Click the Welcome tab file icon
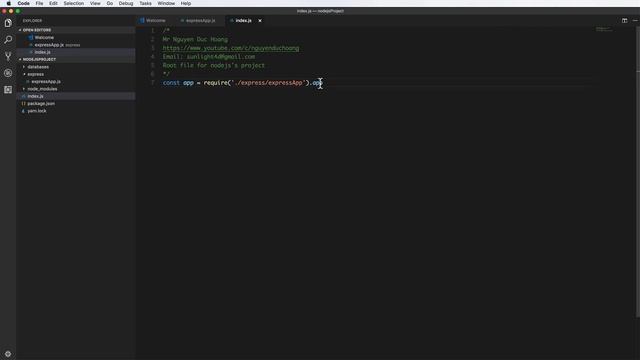Screen dimensions: 640x360 coord(142,20)
